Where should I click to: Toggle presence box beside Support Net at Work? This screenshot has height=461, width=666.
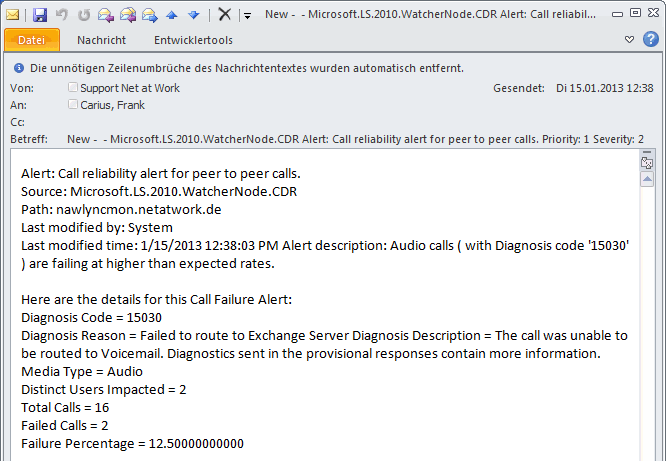73,87
